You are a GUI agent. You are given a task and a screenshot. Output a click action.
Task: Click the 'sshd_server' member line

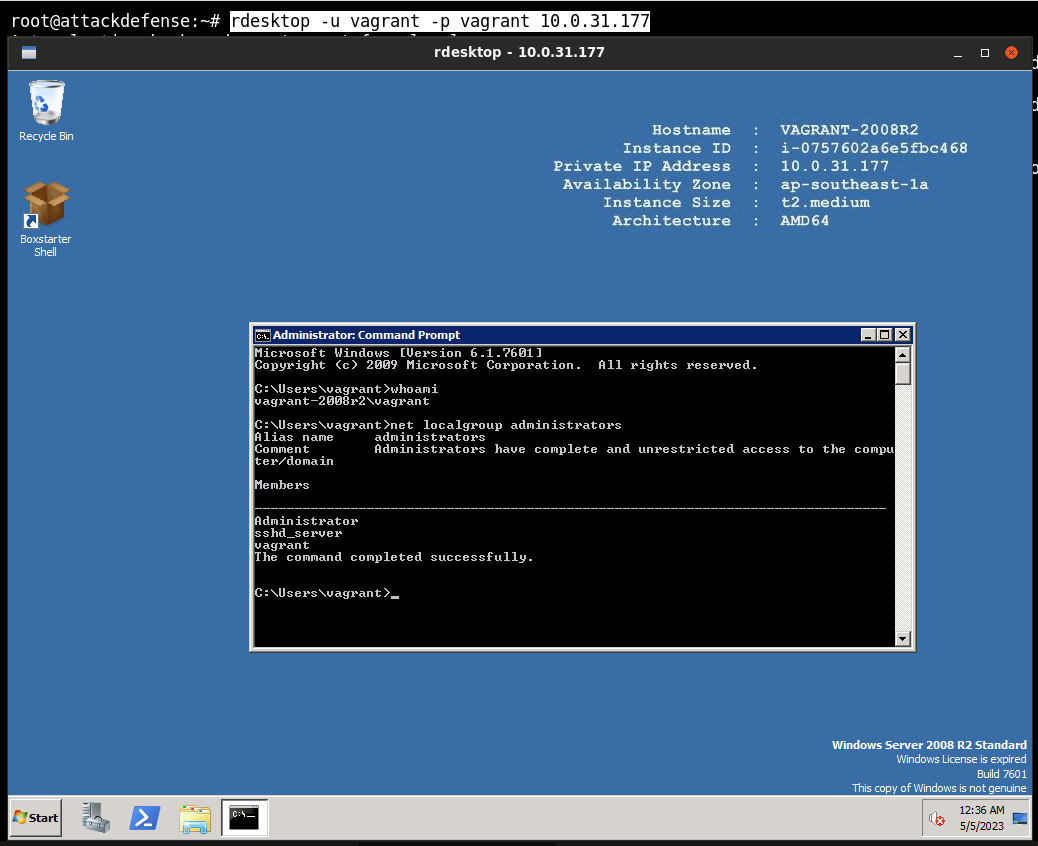(299, 534)
